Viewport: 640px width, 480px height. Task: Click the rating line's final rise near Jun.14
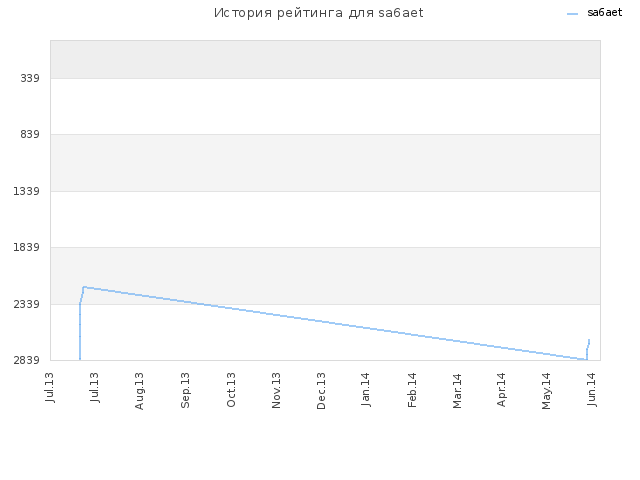click(588, 349)
